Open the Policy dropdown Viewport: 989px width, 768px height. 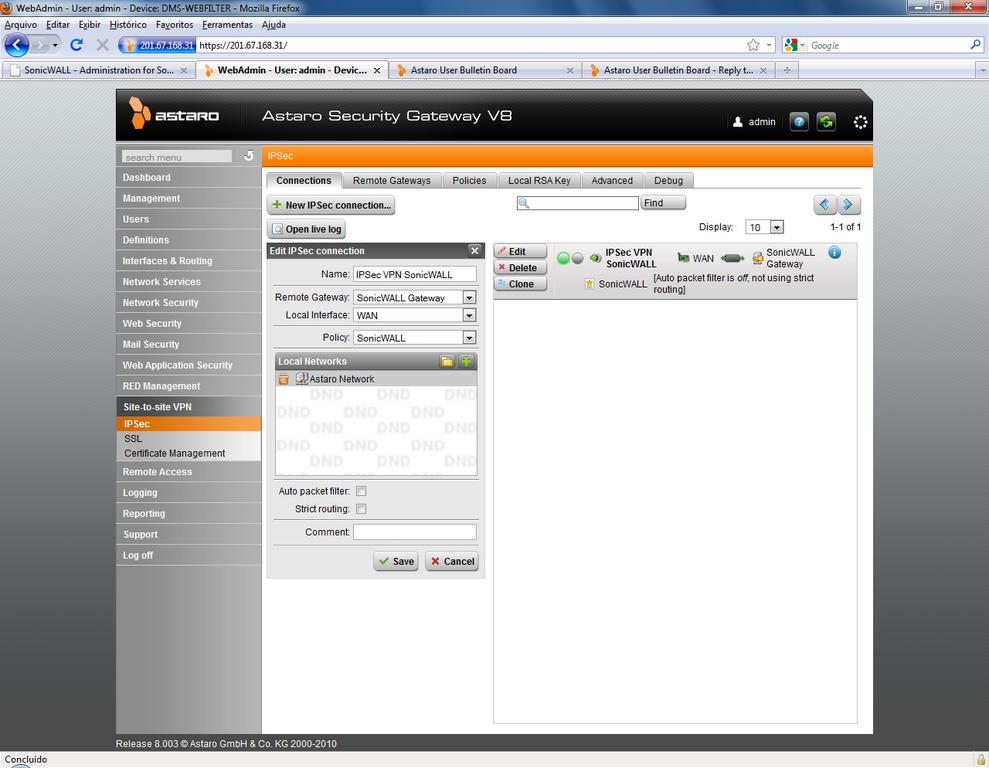tap(469, 338)
